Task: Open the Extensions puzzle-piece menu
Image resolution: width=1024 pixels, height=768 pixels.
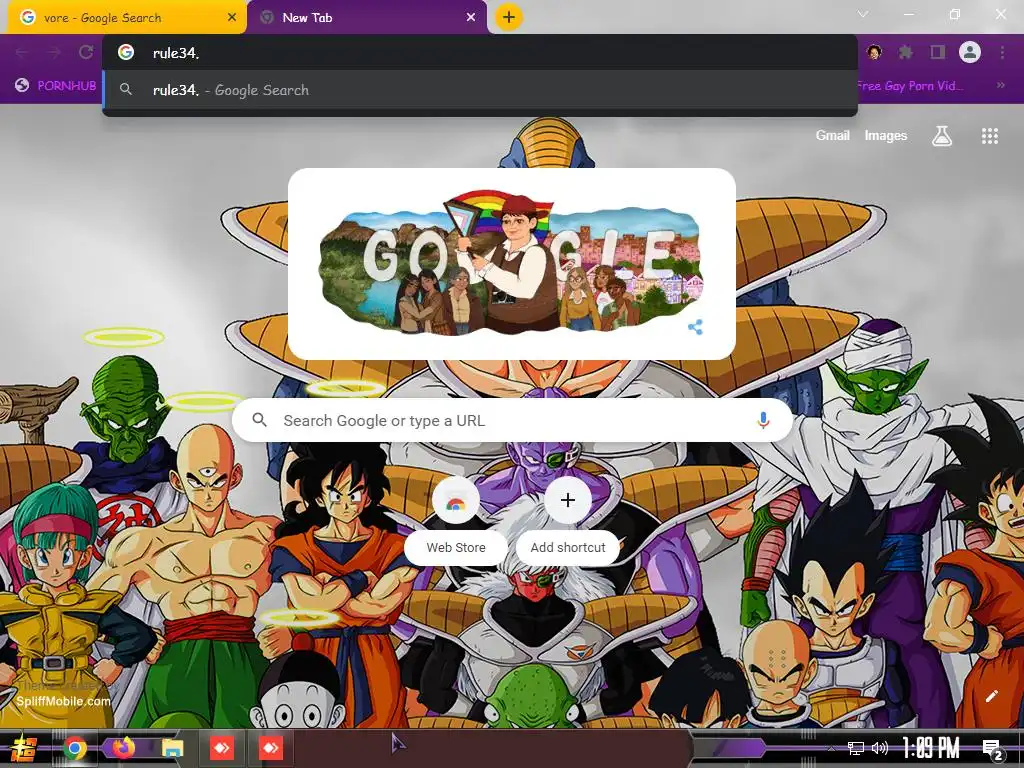Action: point(905,52)
